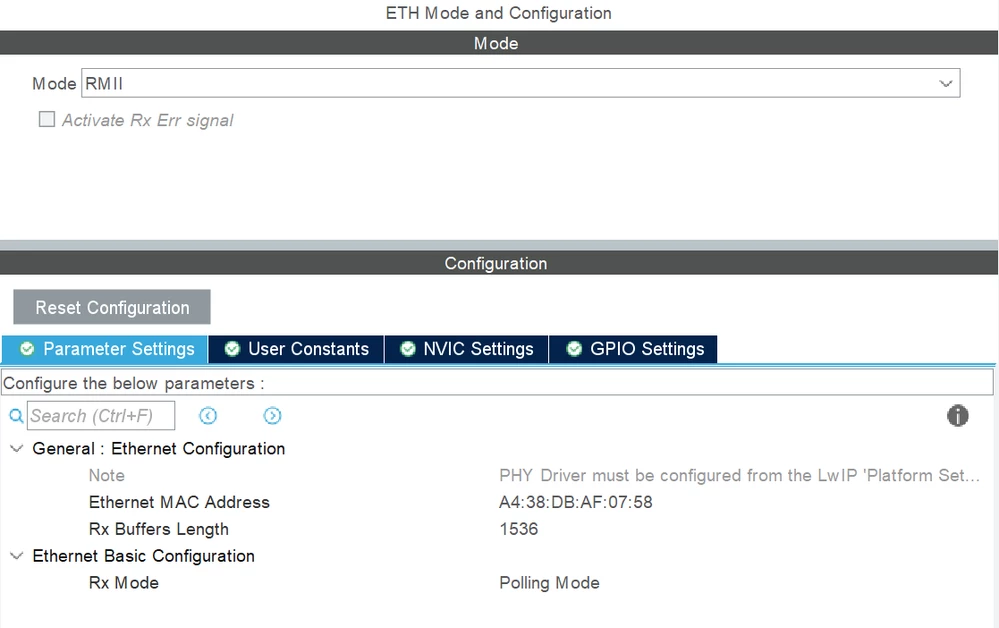This screenshot has width=999, height=628.
Task: Click green check icon on NVIC Settings
Action: [408, 349]
